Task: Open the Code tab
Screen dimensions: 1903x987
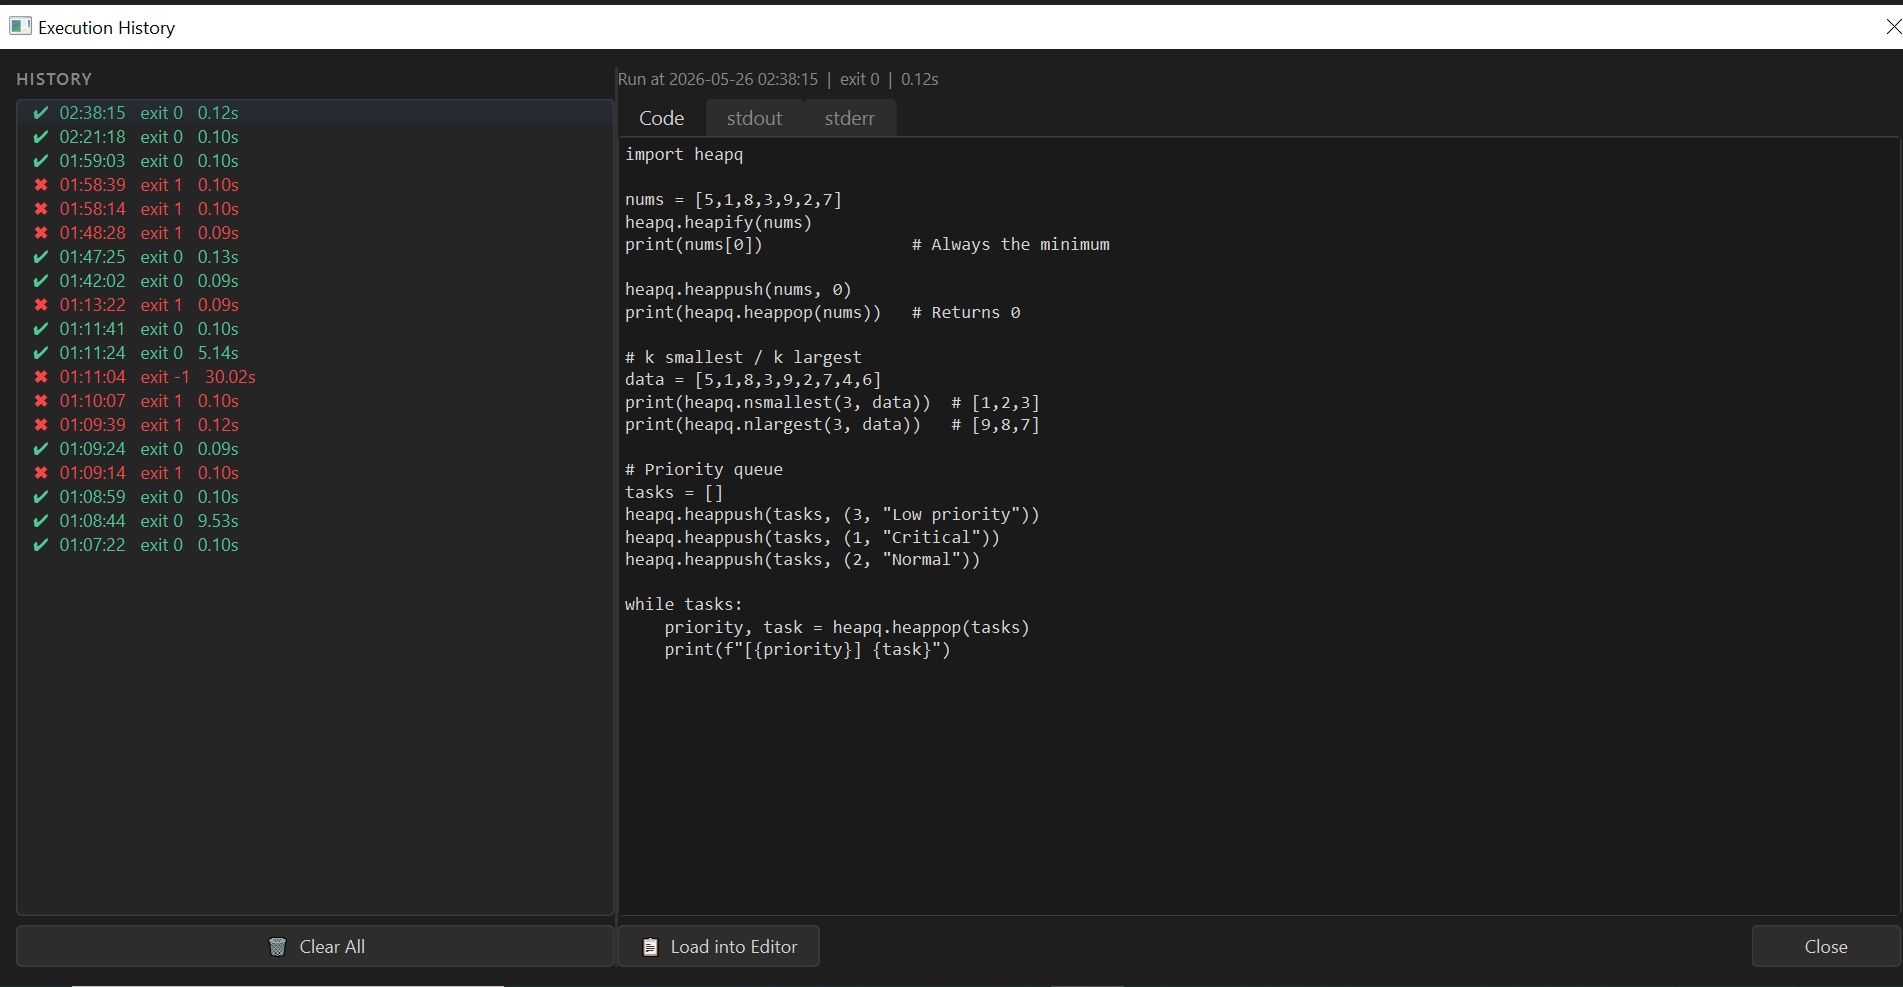Action: click(661, 118)
